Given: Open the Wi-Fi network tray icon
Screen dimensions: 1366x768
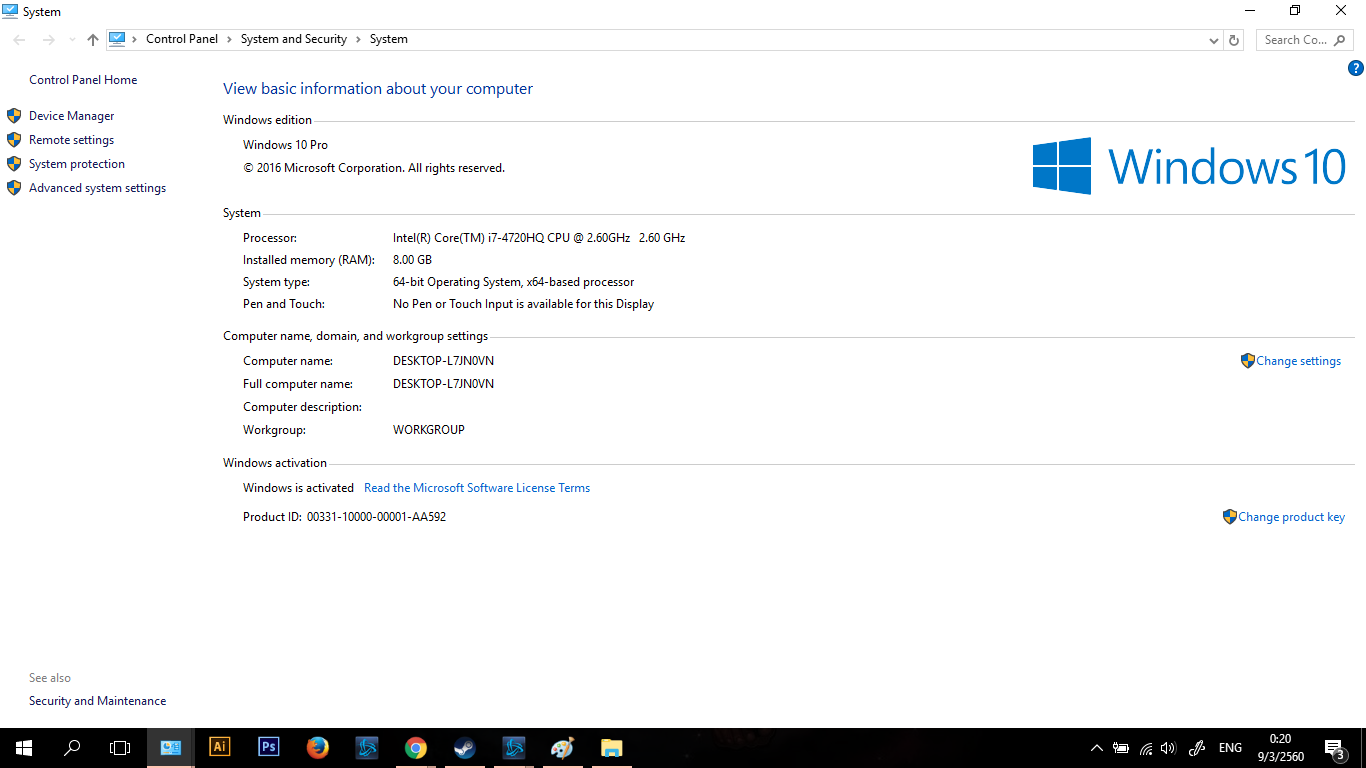Looking at the screenshot, I should click(x=1146, y=748).
